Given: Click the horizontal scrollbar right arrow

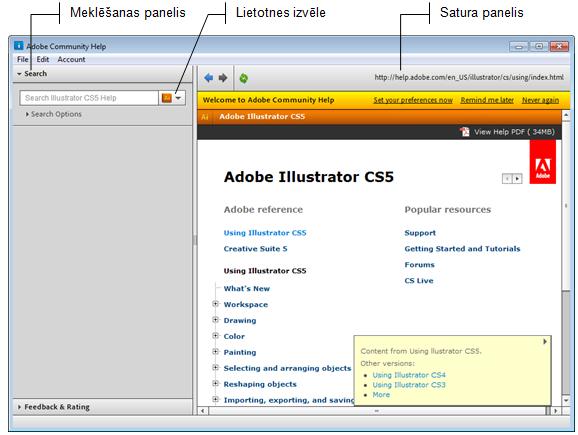Looking at the screenshot, I should click(x=556, y=411).
